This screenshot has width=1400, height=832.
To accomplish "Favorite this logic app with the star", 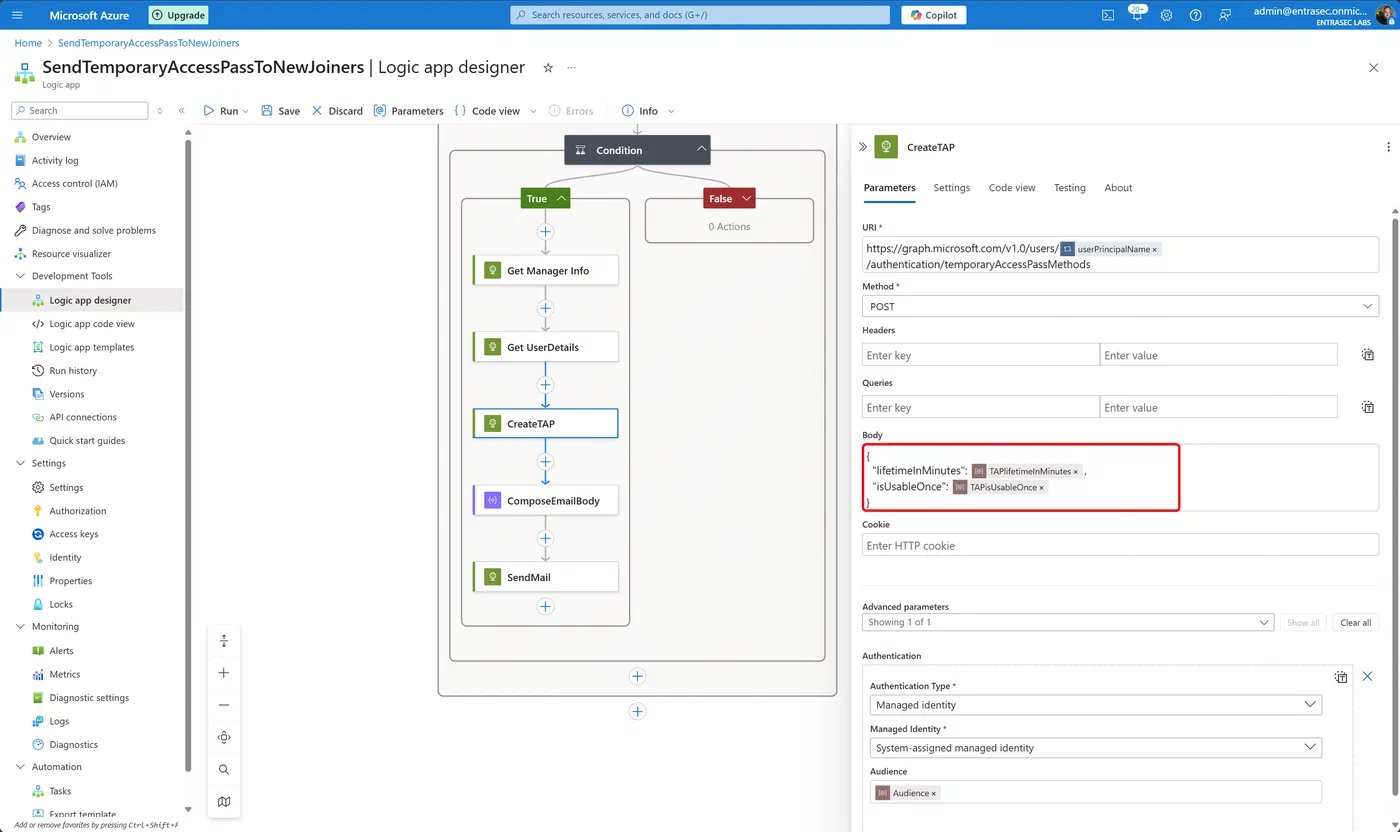I will (x=548, y=67).
